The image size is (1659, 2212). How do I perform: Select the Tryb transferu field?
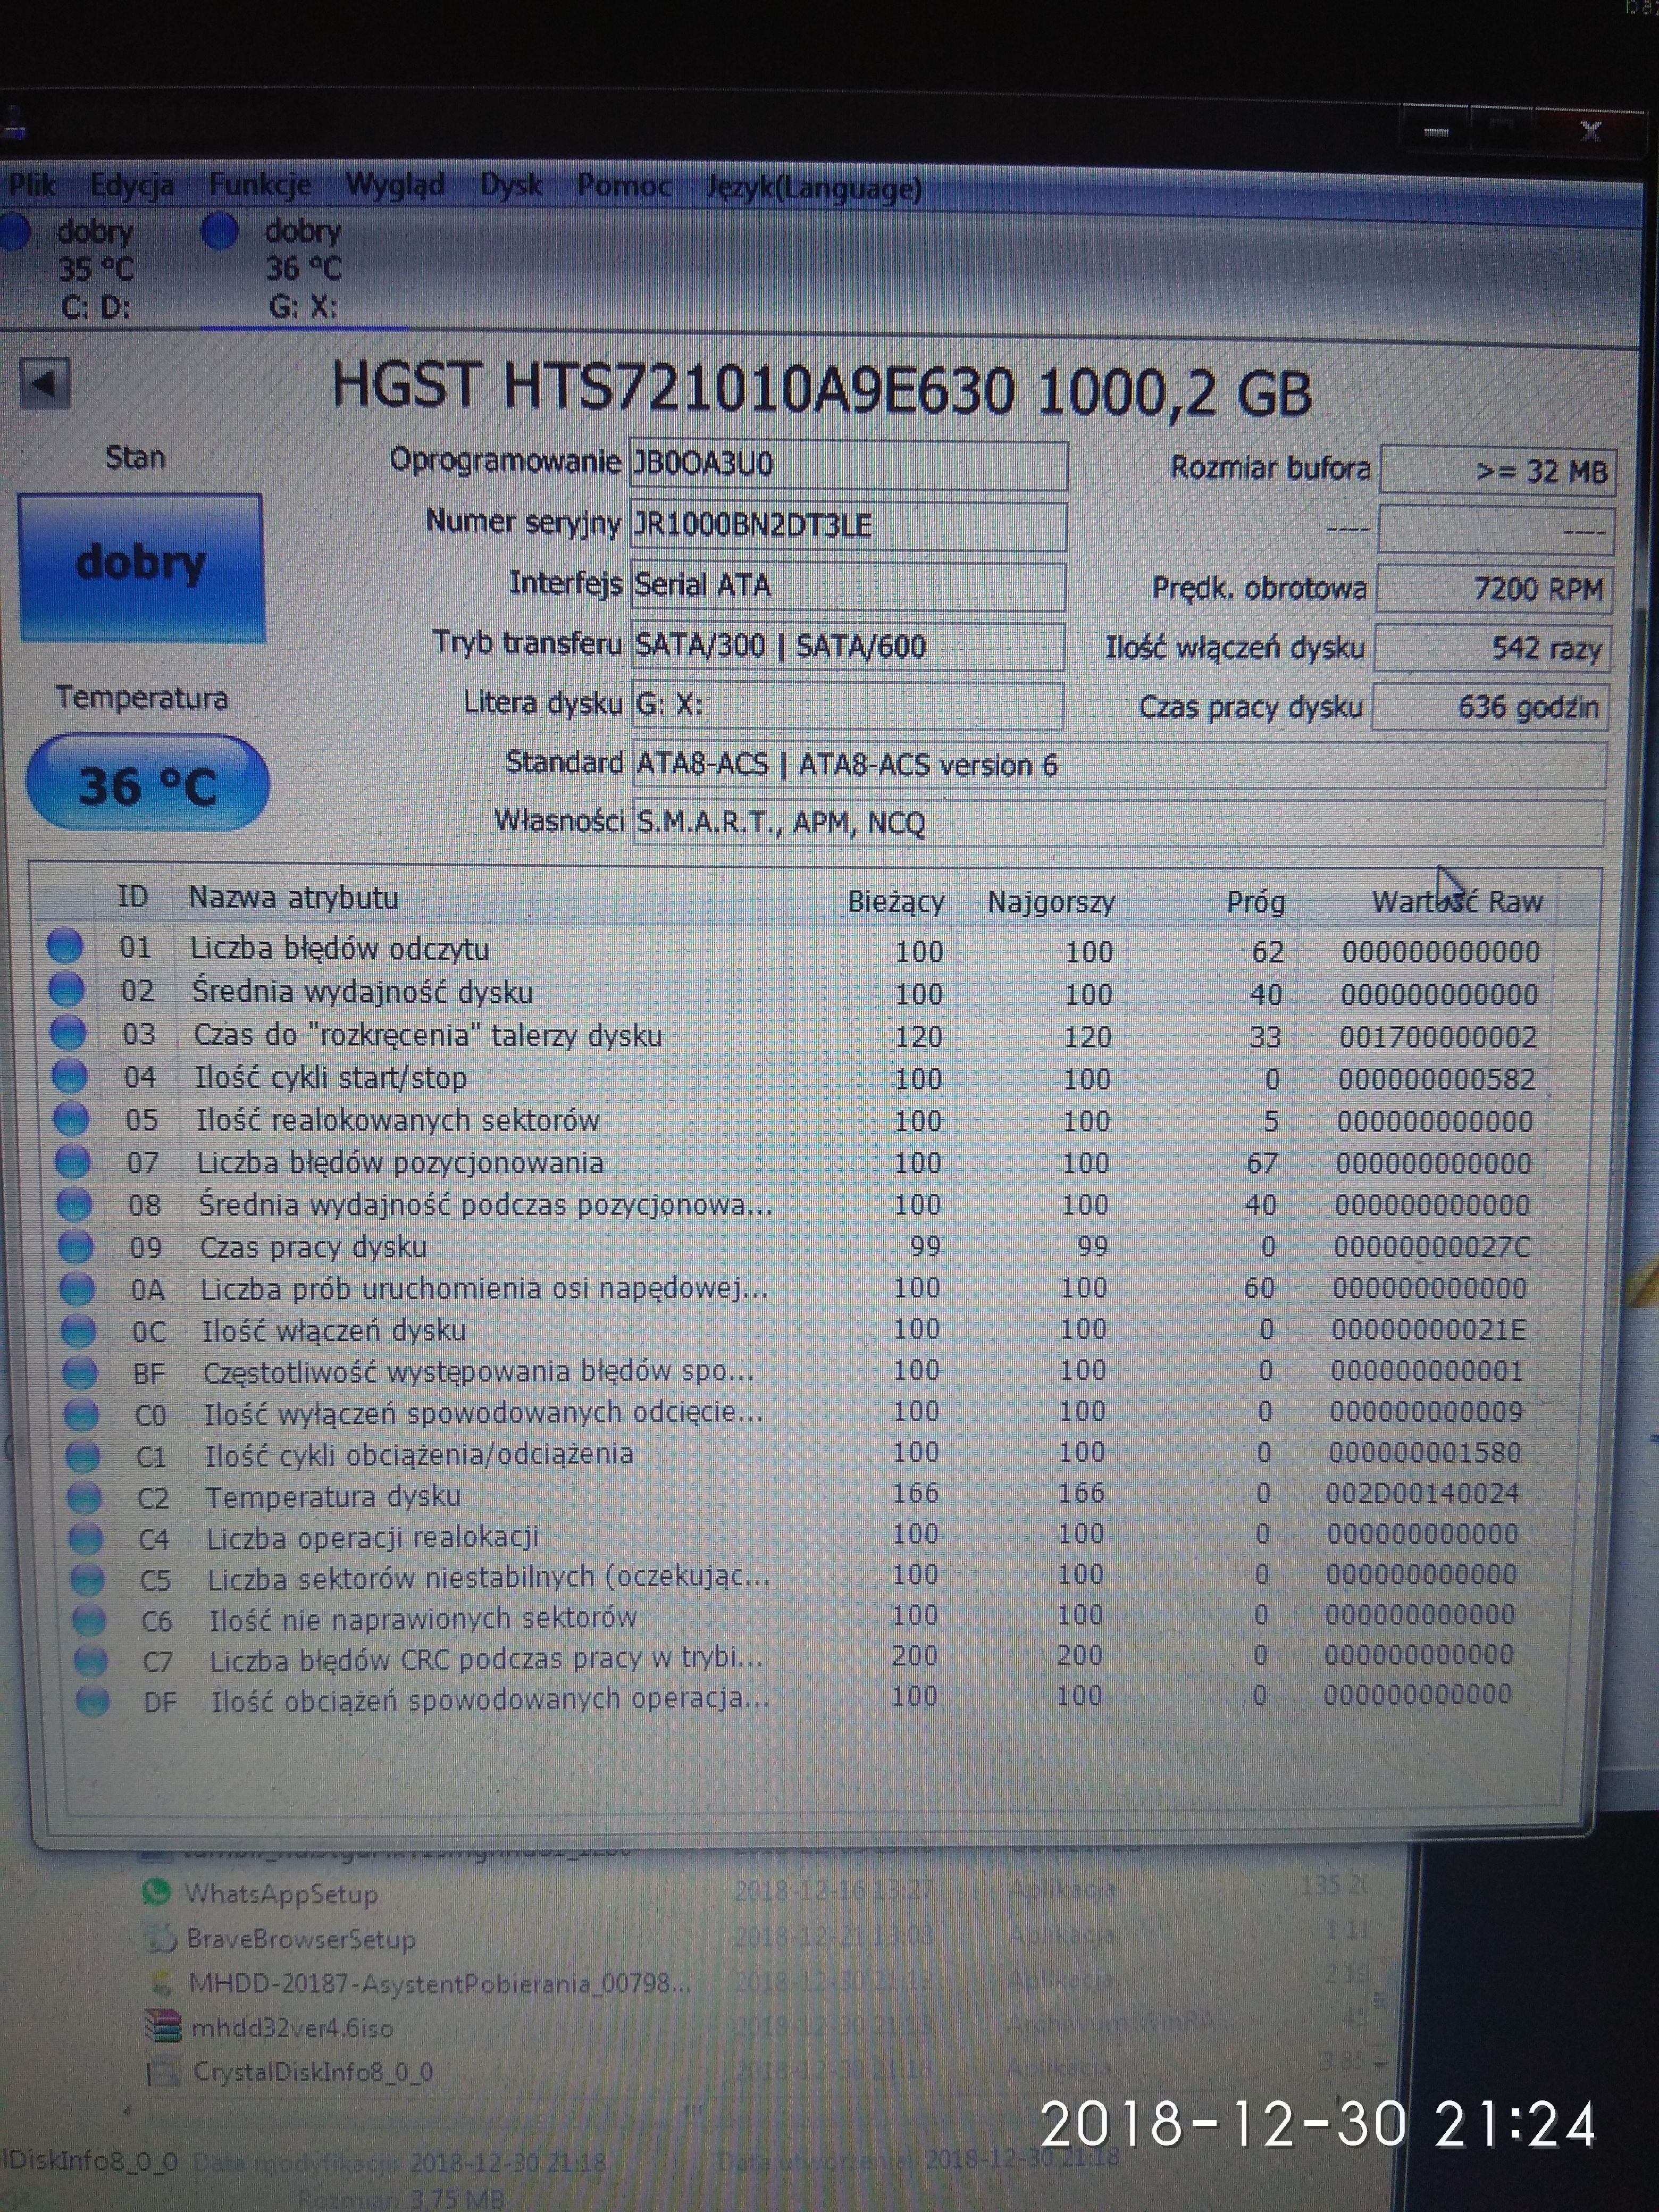tap(847, 646)
